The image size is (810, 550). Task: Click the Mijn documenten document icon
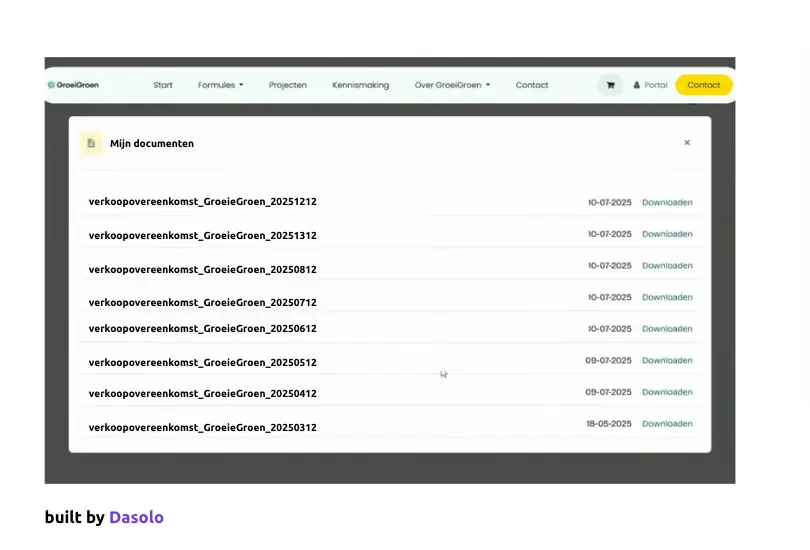91,143
